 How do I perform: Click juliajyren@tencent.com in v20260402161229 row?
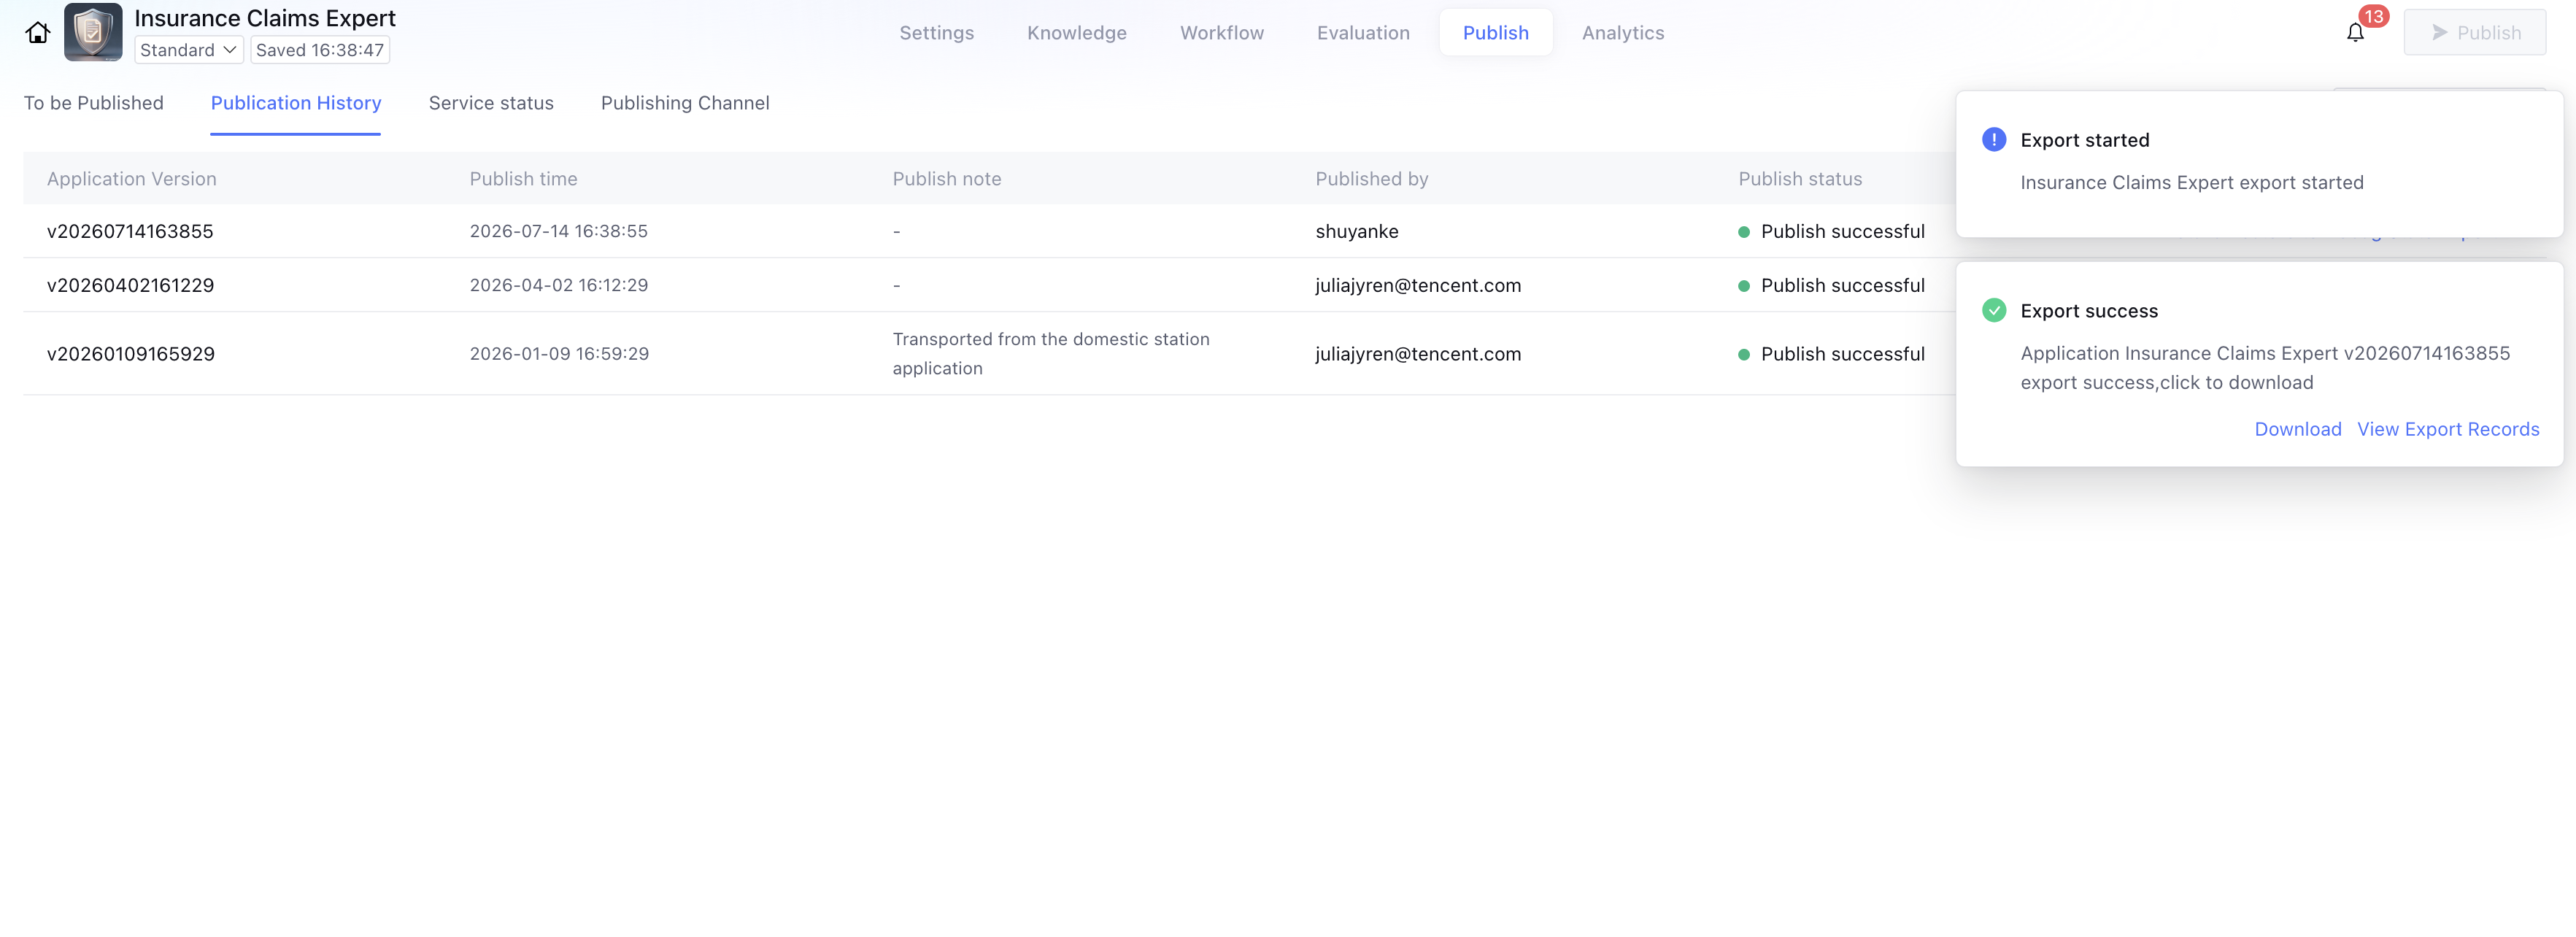[1418, 285]
